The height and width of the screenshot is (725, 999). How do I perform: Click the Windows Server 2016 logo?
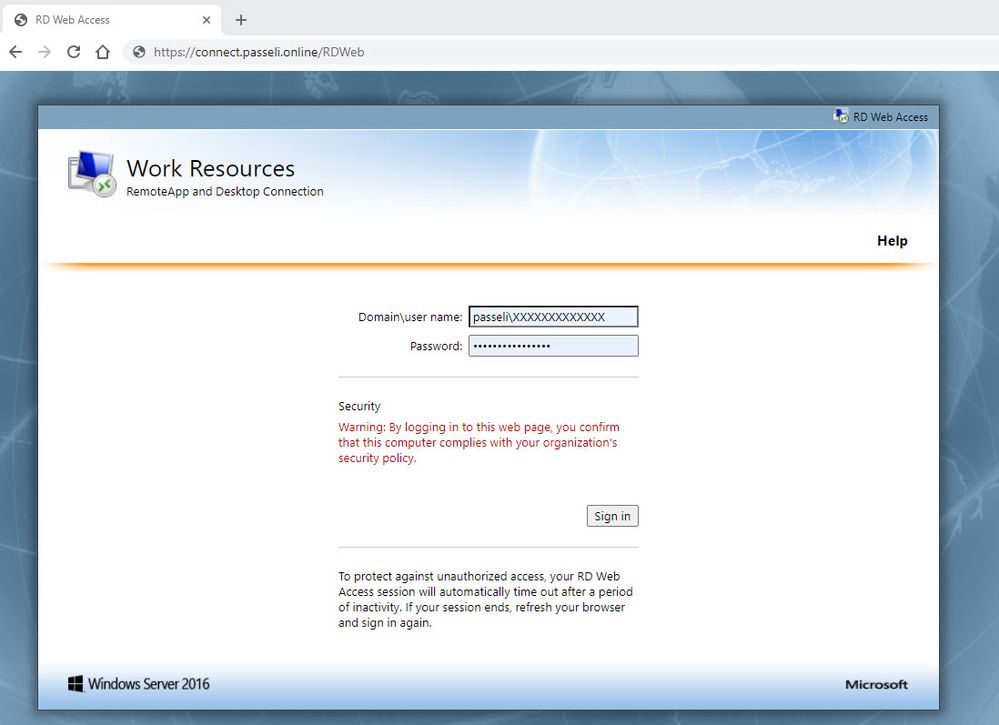(x=139, y=684)
